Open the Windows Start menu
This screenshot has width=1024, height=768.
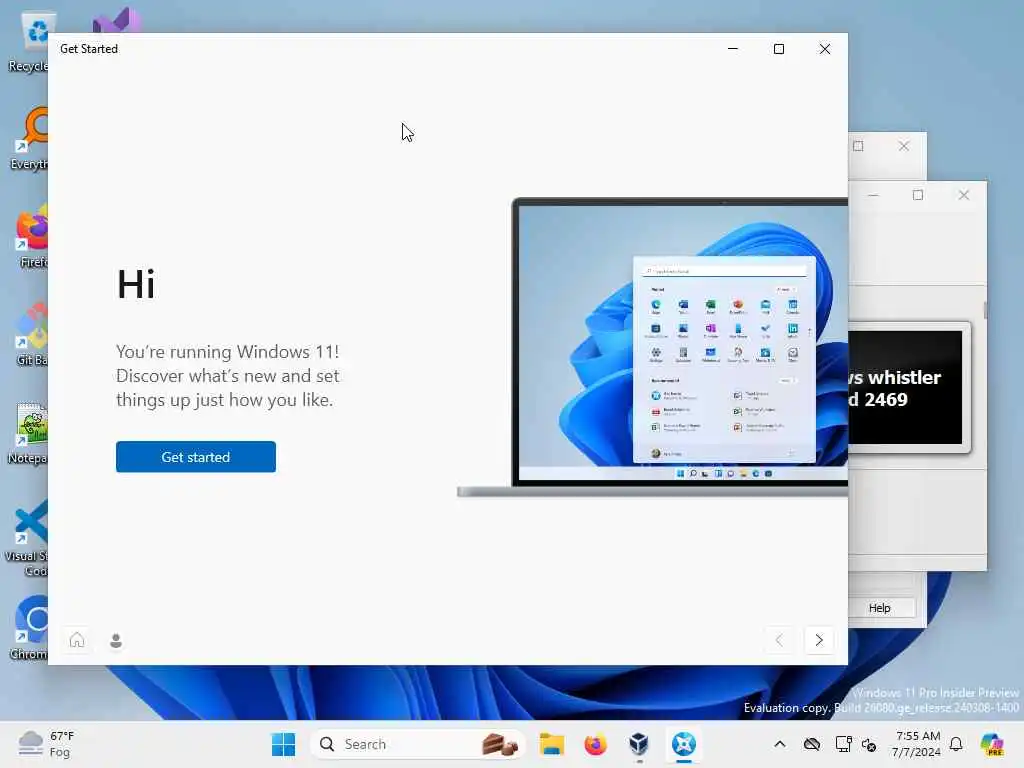283,744
